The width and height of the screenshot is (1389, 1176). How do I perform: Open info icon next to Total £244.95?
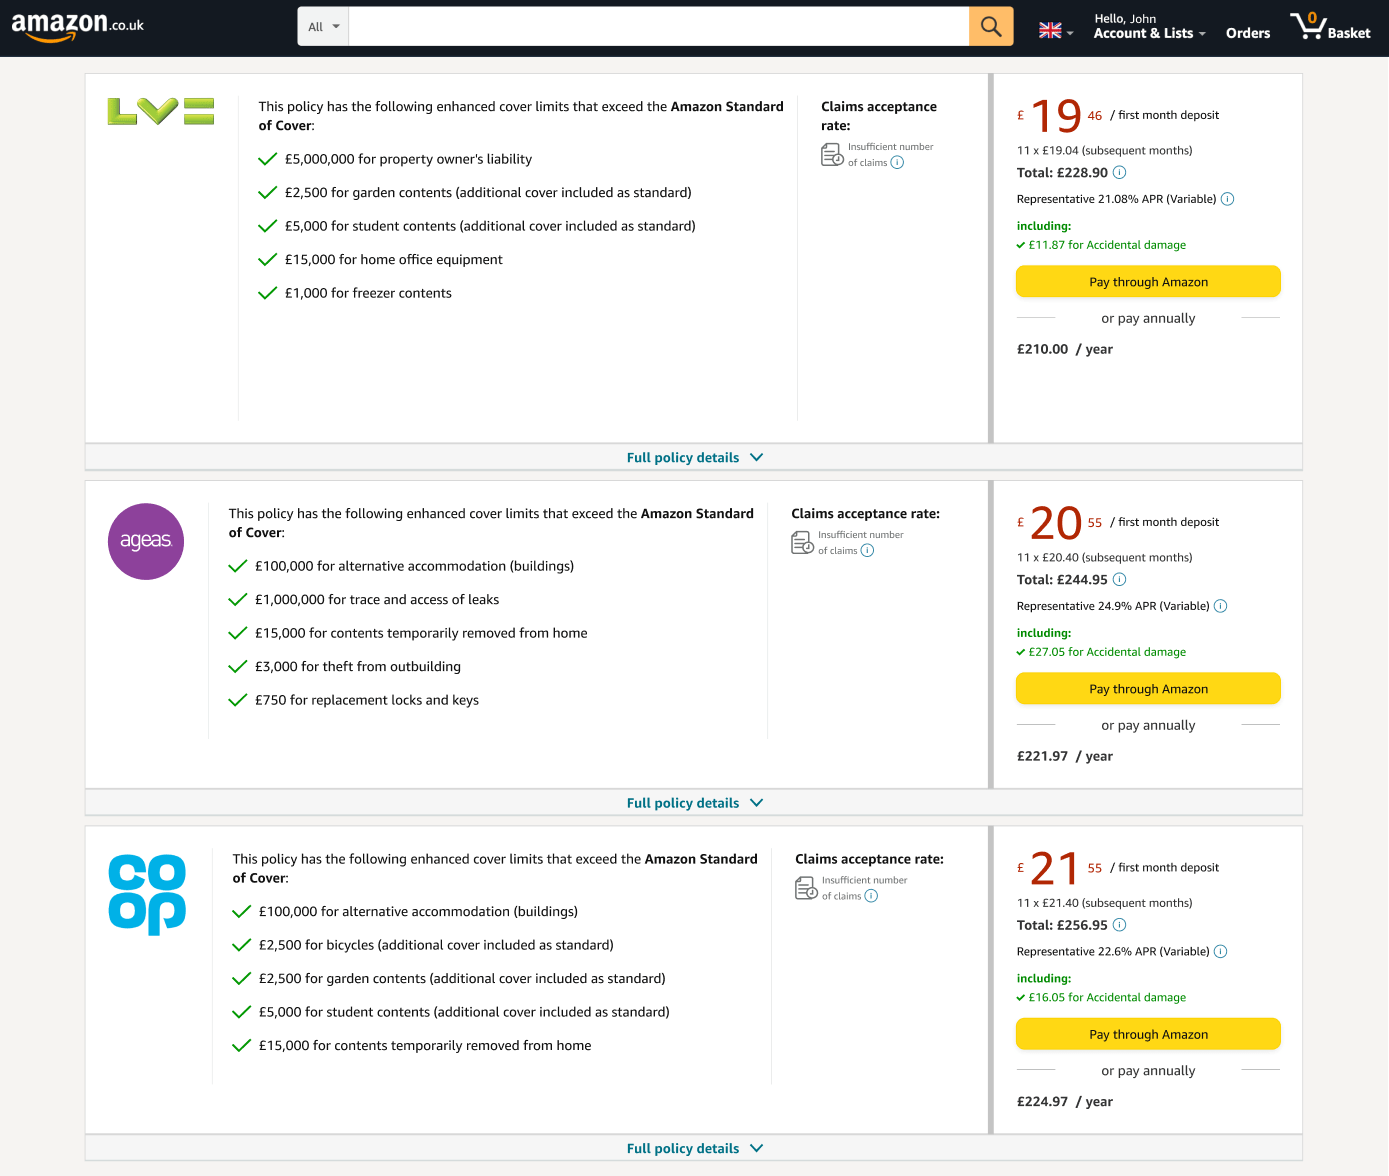point(1119,579)
